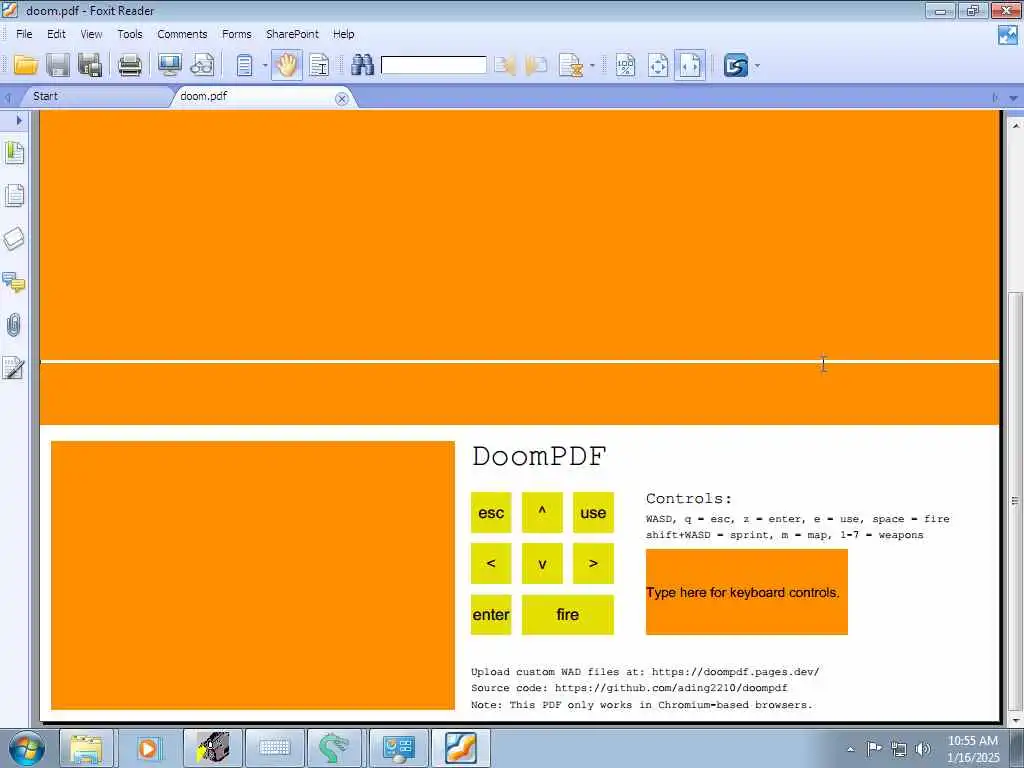1024x768 pixels.
Task: Click the Save All icon
Action: pos(90,65)
